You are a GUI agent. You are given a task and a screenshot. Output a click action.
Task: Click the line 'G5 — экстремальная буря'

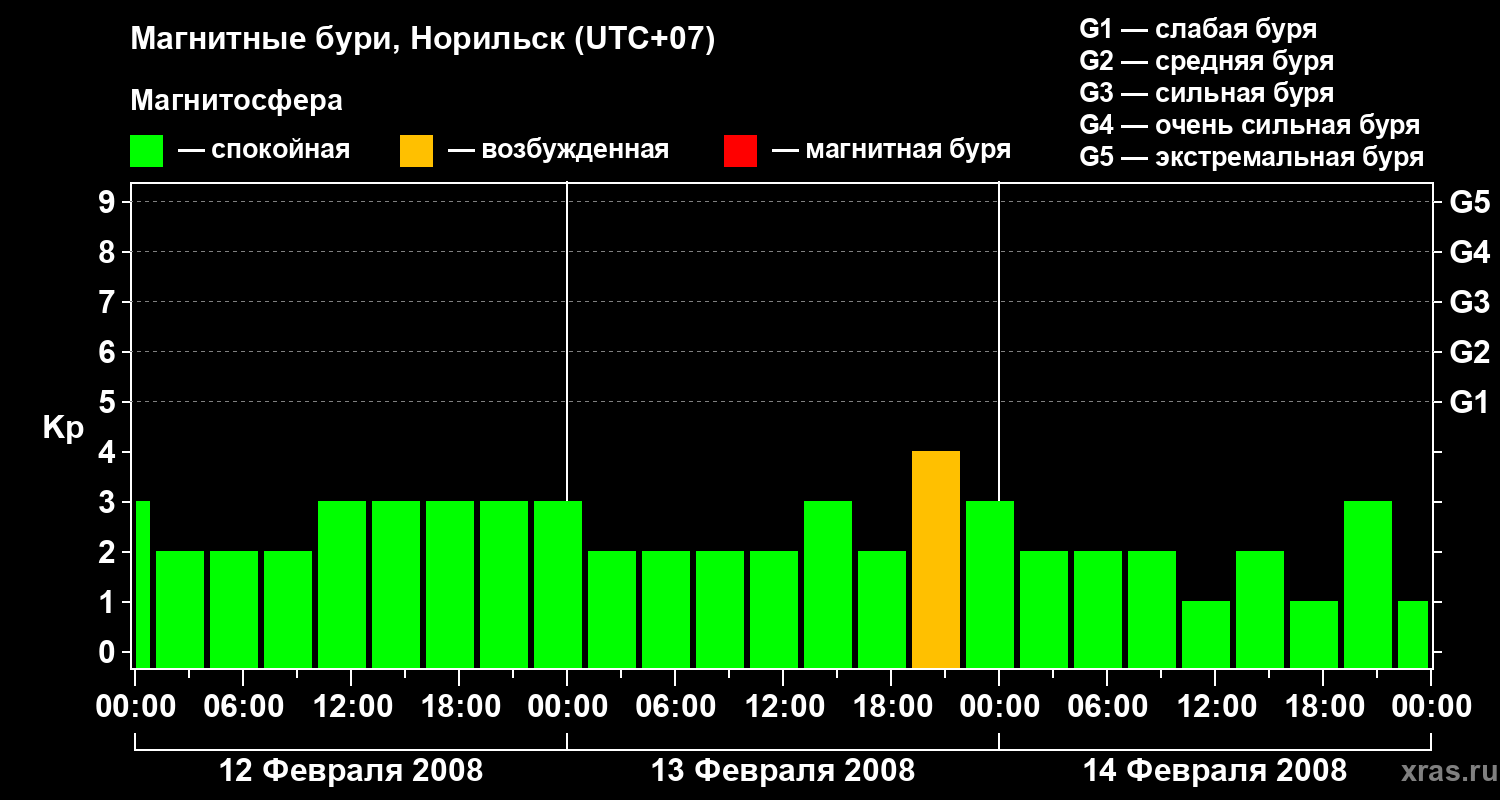[x=1252, y=157]
